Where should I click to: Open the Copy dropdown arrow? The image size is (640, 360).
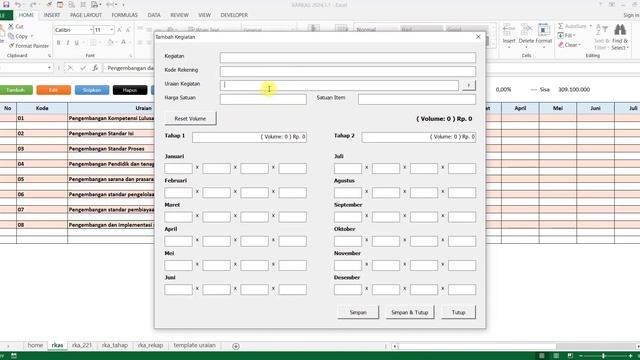click(32, 36)
